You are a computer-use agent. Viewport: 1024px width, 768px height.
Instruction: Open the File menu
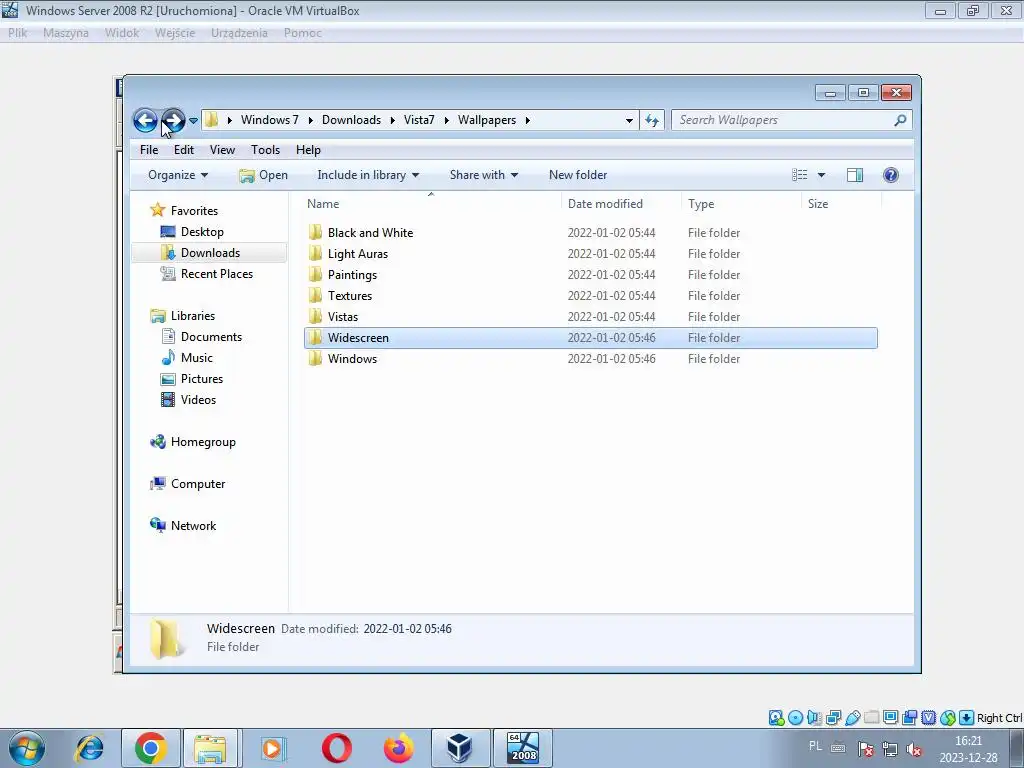pos(149,150)
